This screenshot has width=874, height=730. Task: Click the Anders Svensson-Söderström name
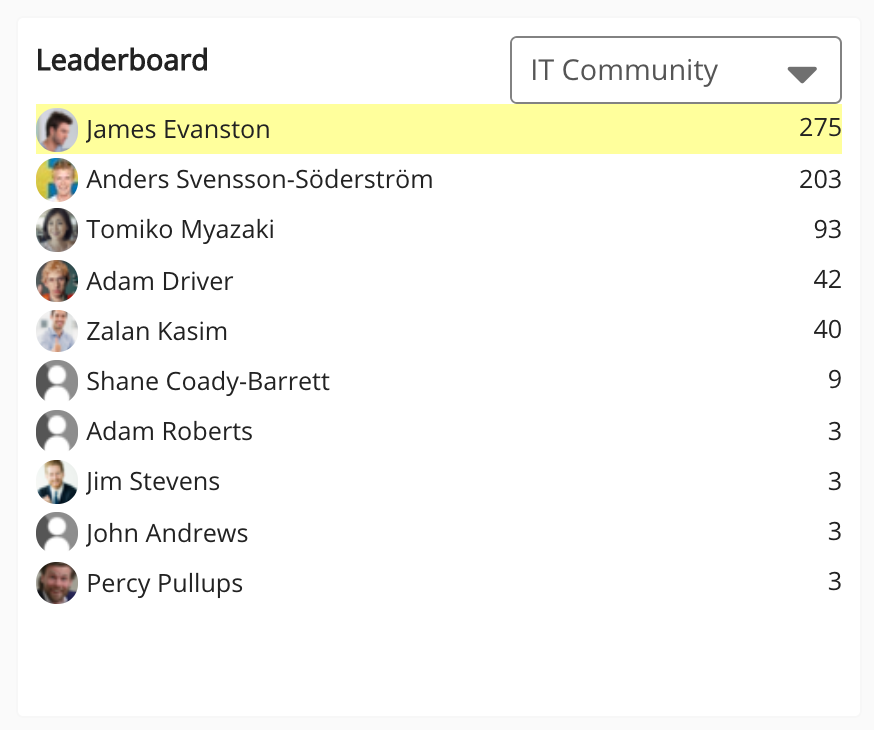tap(260, 180)
